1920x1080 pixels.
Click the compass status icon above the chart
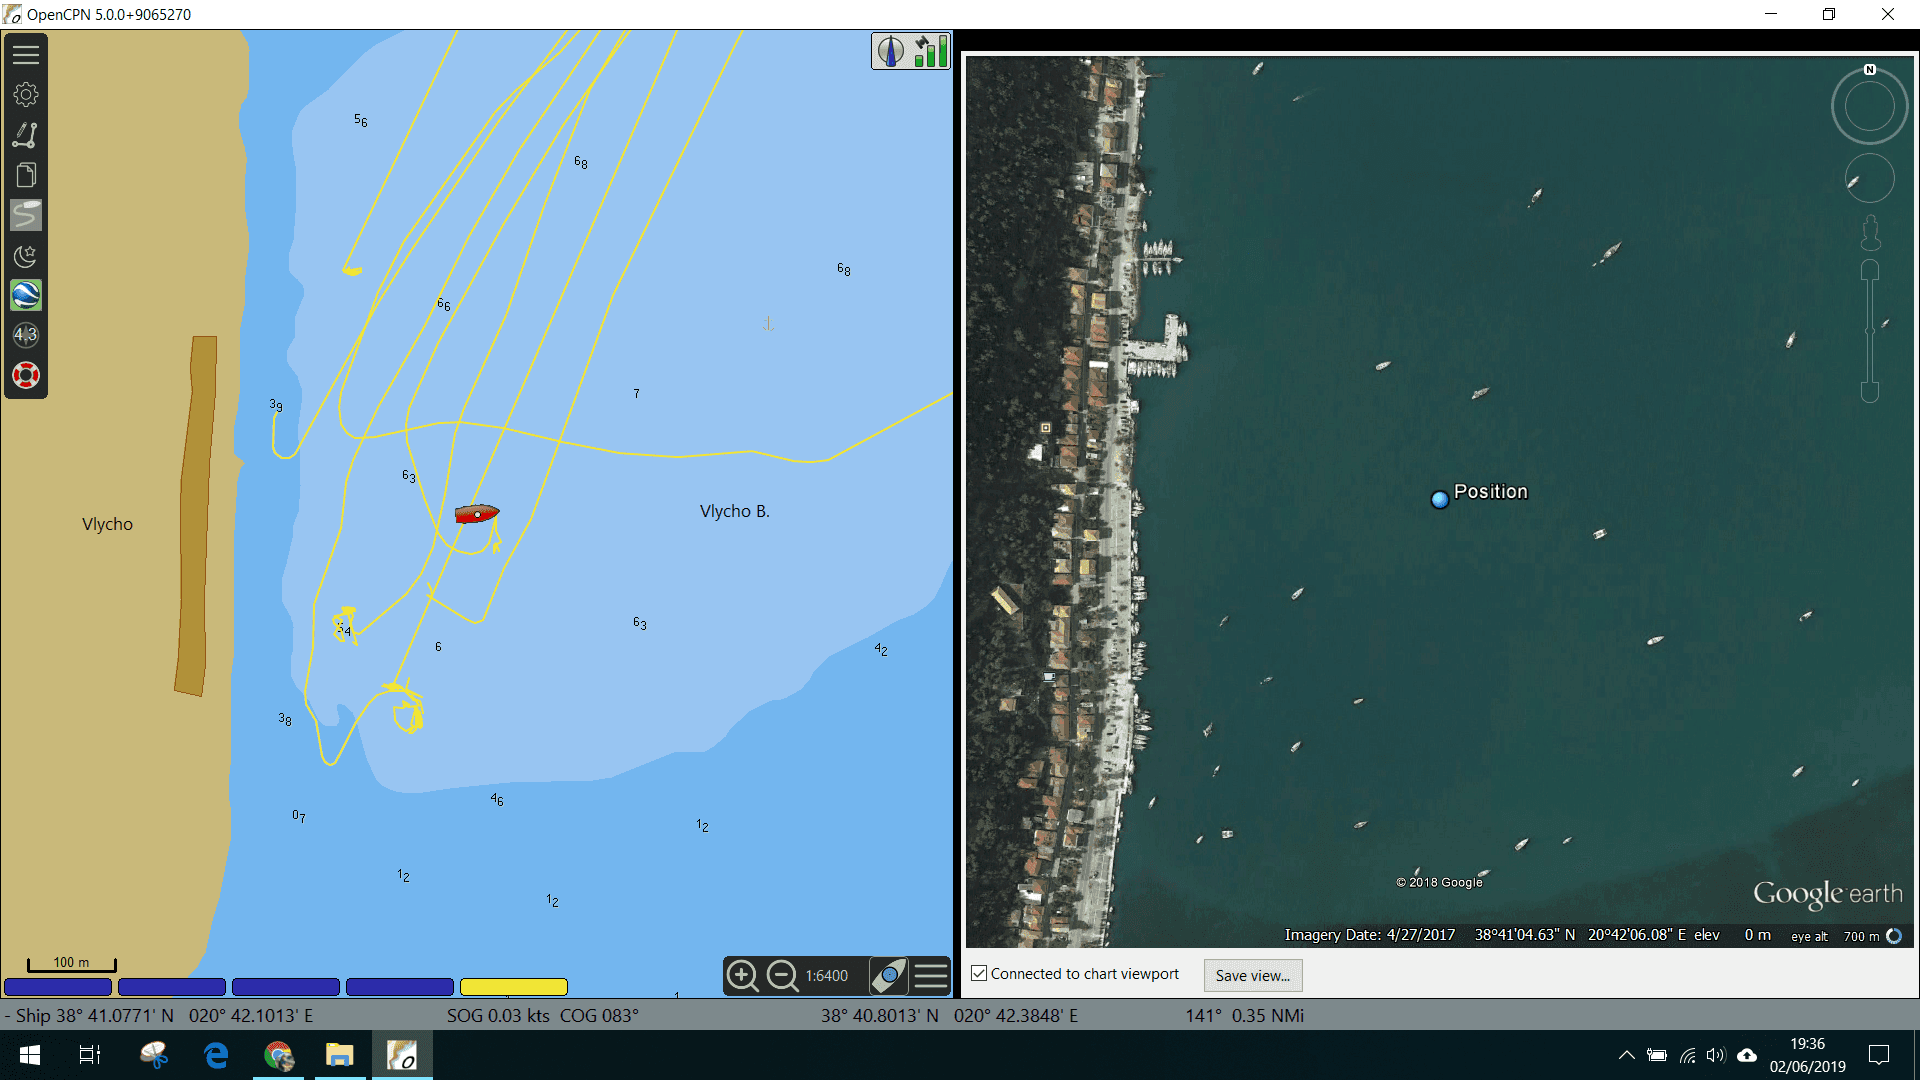point(890,50)
